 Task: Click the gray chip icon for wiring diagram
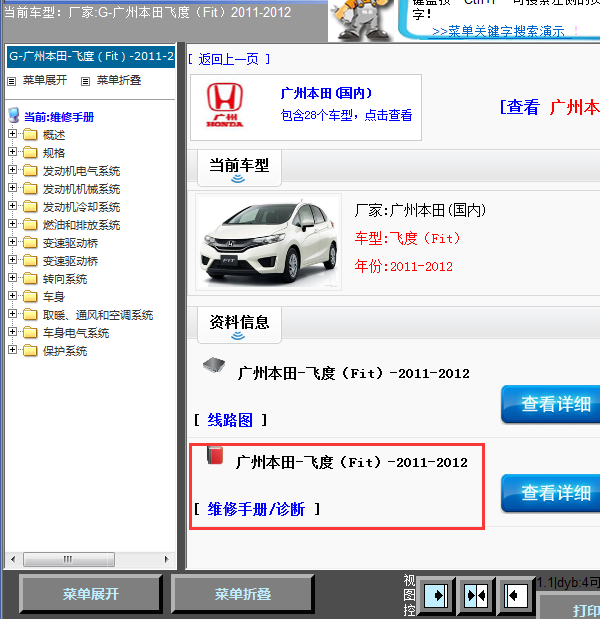[x=214, y=365]
